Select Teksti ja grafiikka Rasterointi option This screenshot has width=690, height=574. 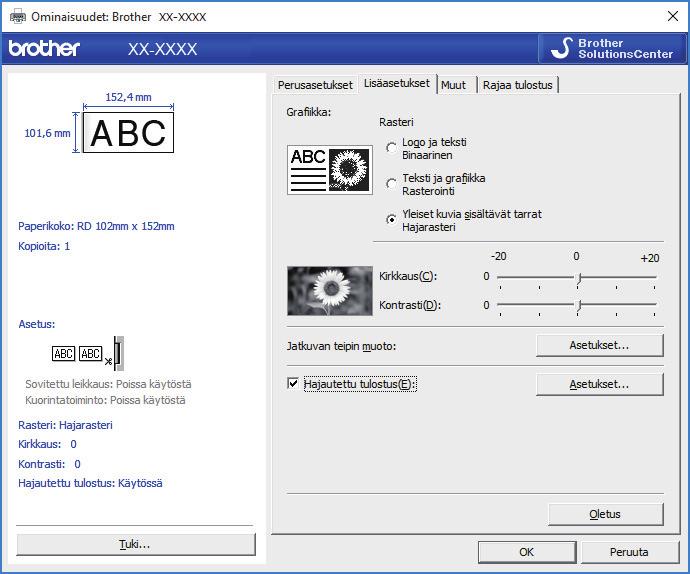[x=391, y=184]
